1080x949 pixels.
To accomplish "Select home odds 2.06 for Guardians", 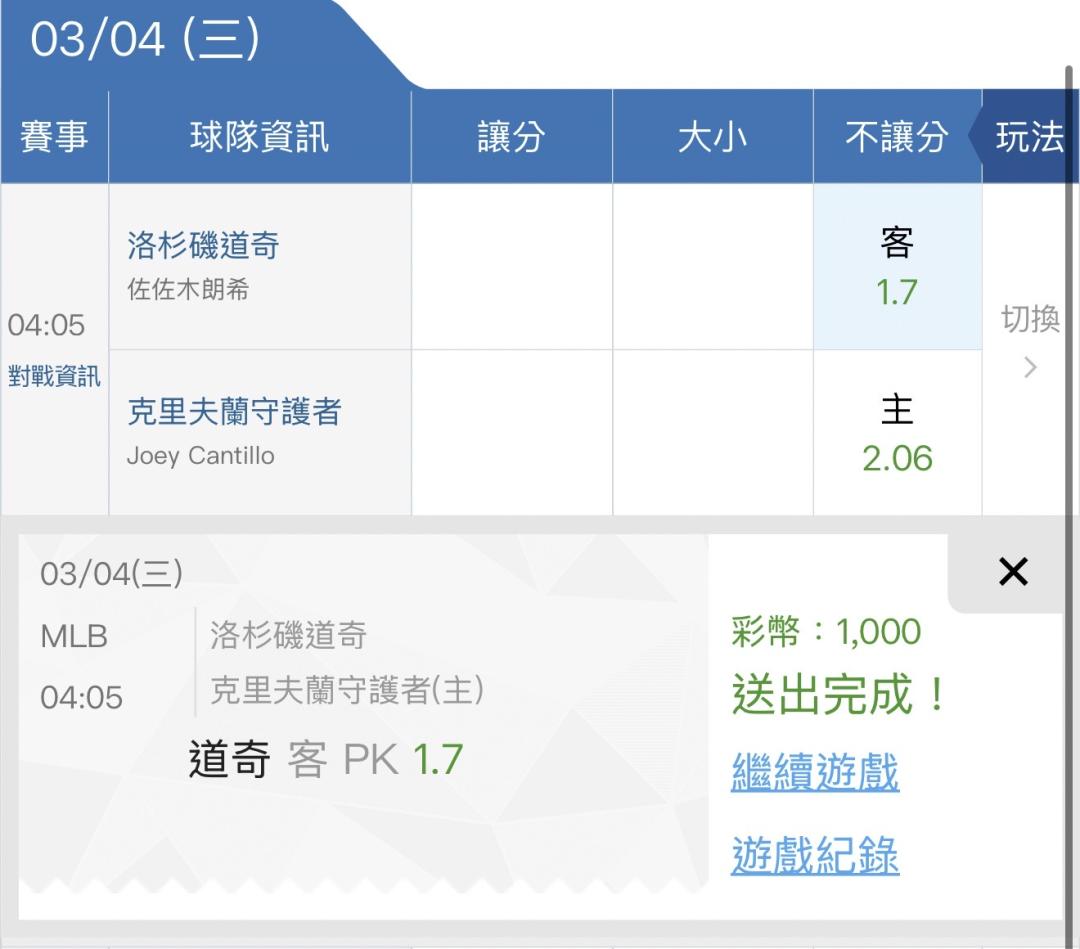I will click(x=897, y=433).
